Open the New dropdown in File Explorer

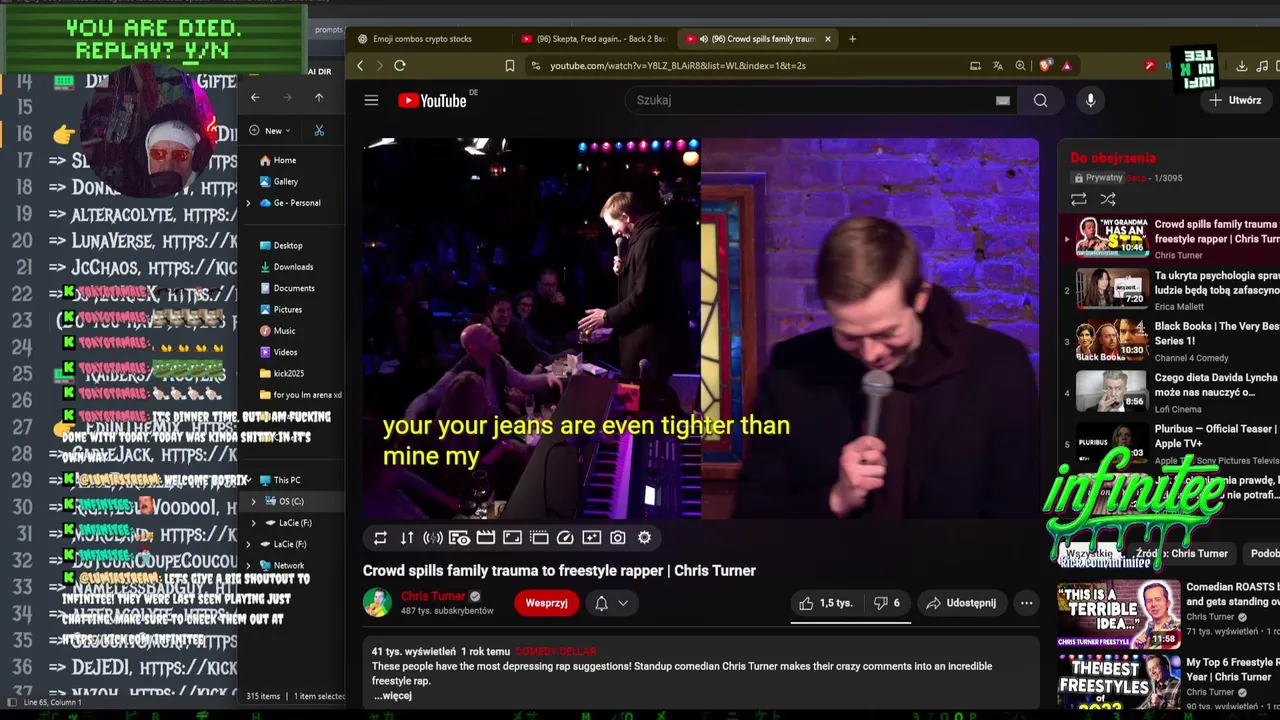coord(270,131)
